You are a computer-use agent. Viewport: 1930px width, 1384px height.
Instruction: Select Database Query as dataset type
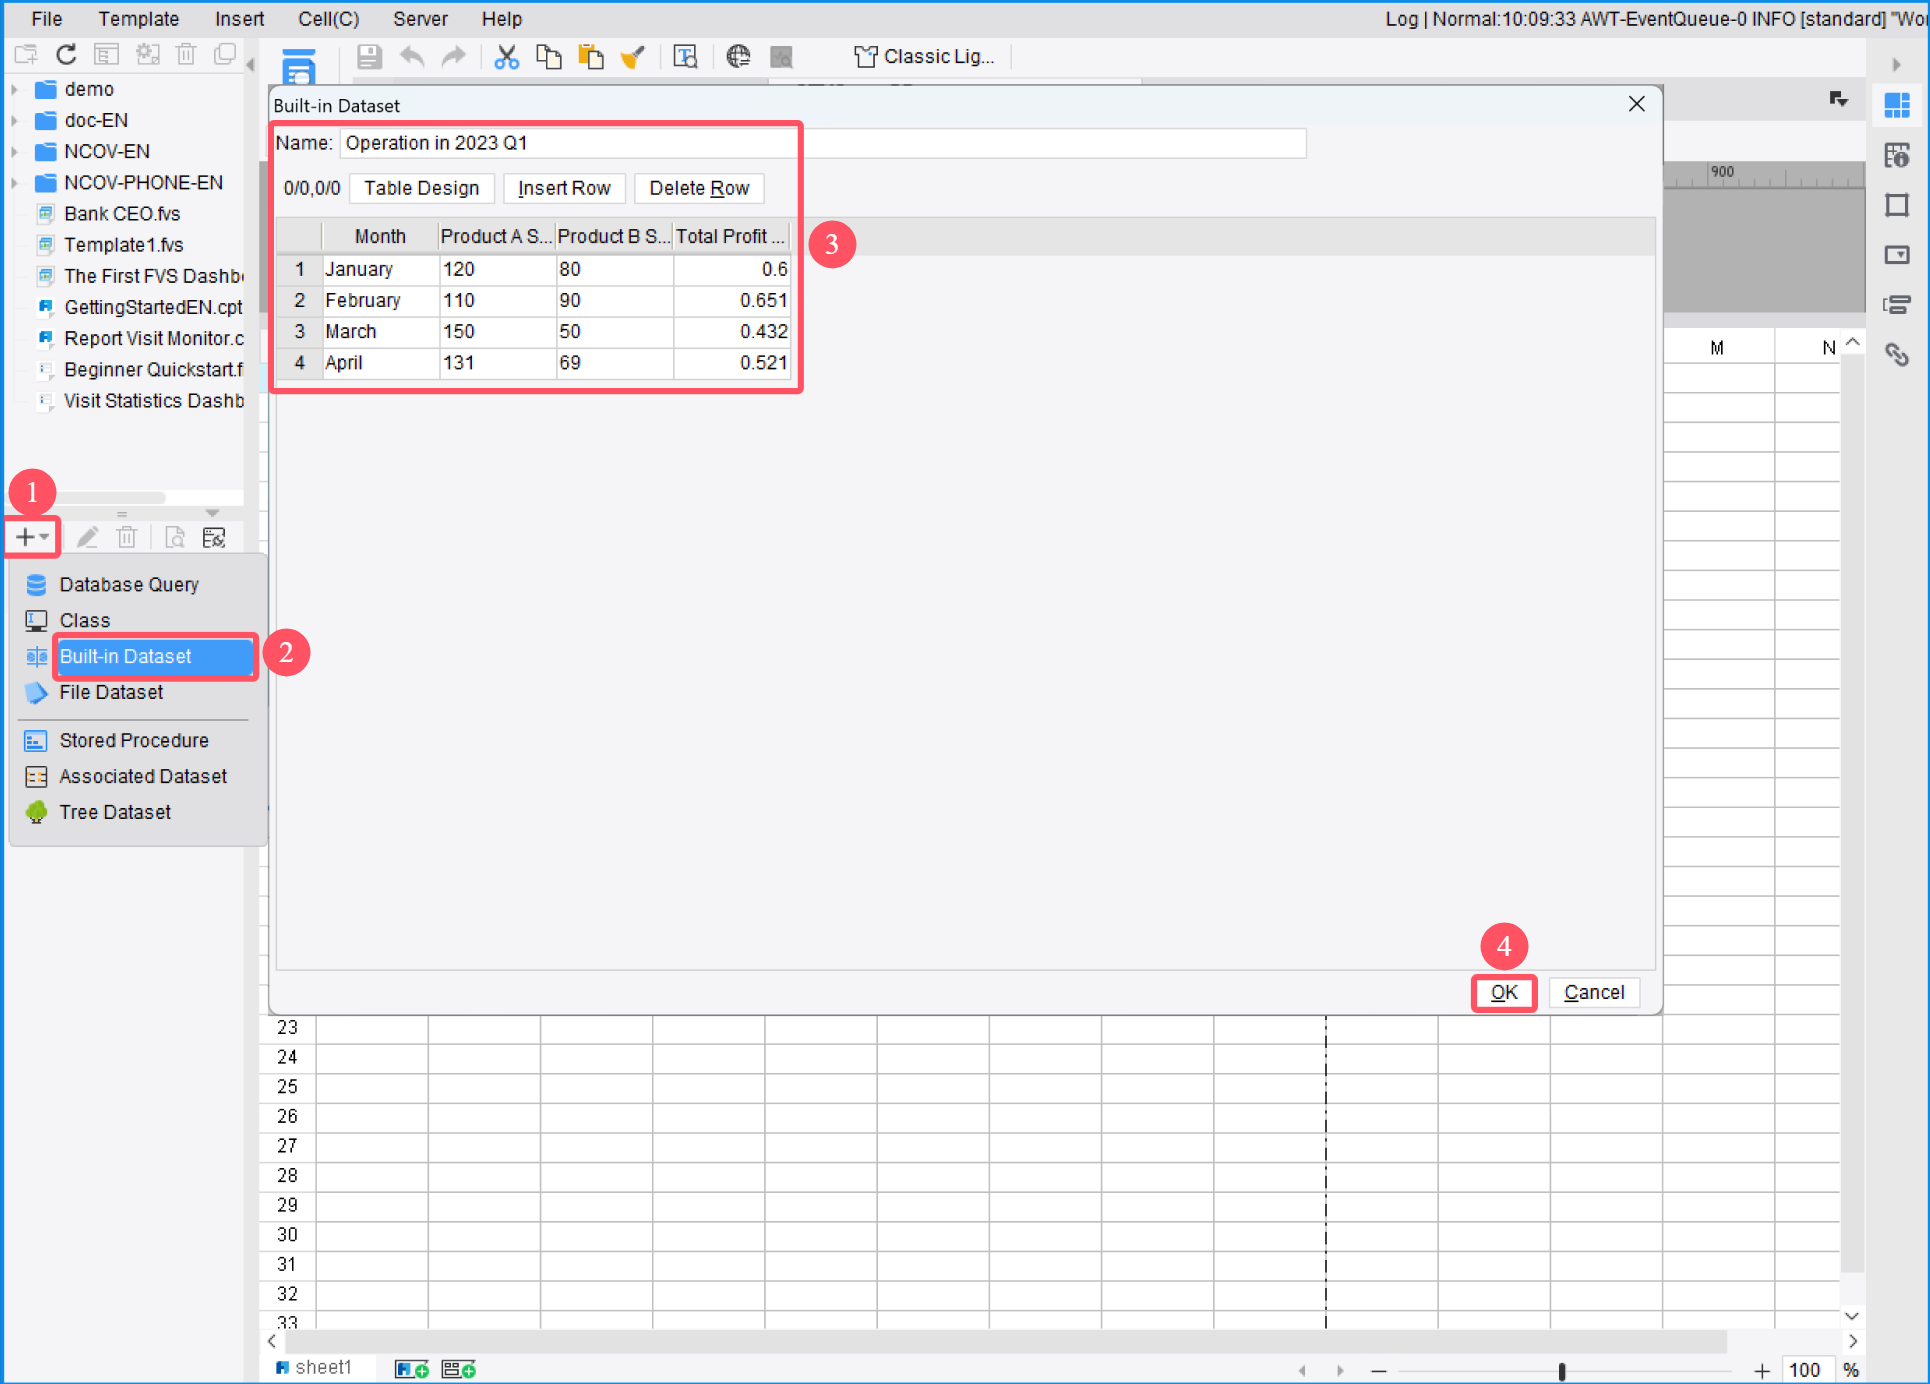(x=129, y=584)
